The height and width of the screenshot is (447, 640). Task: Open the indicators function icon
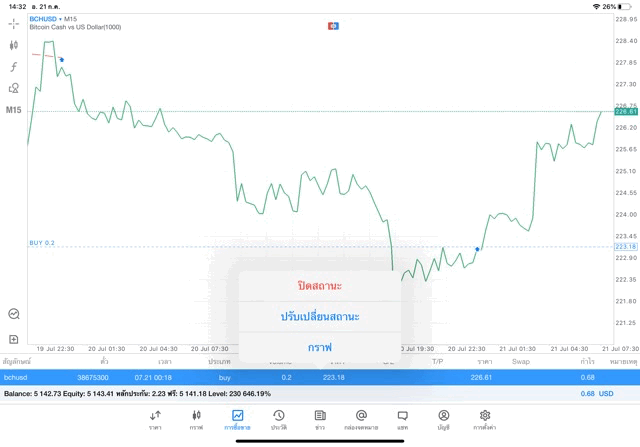pyautogui.click(x=14, y=66)
